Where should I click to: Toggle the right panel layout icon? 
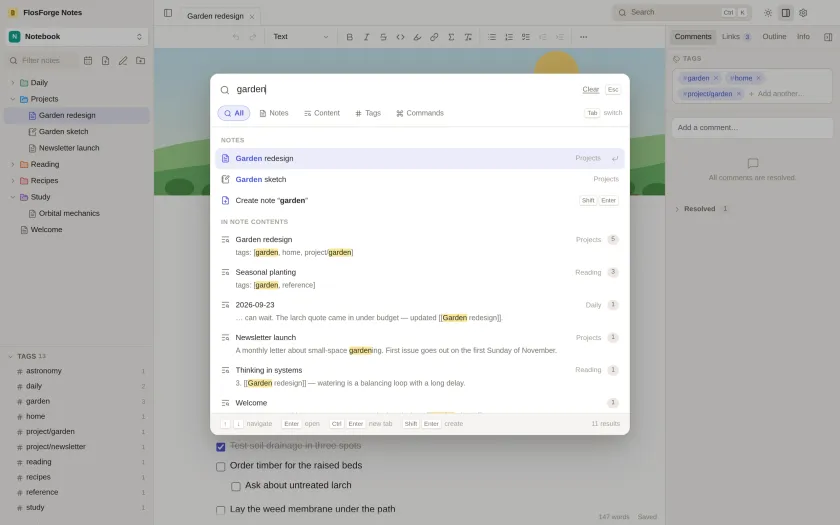pos(785,13)
